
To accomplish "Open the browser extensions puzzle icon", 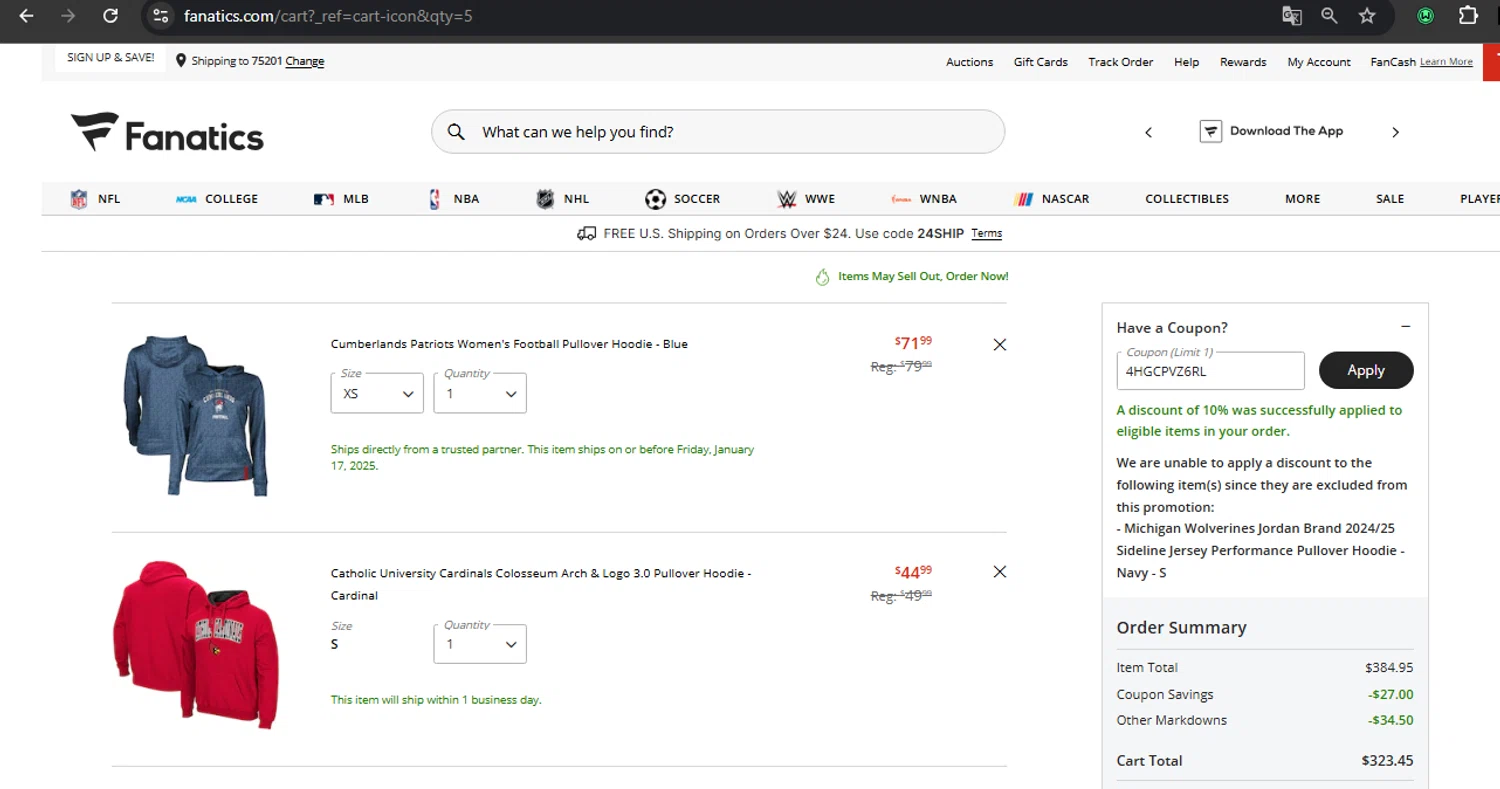I will (1467, 16).
